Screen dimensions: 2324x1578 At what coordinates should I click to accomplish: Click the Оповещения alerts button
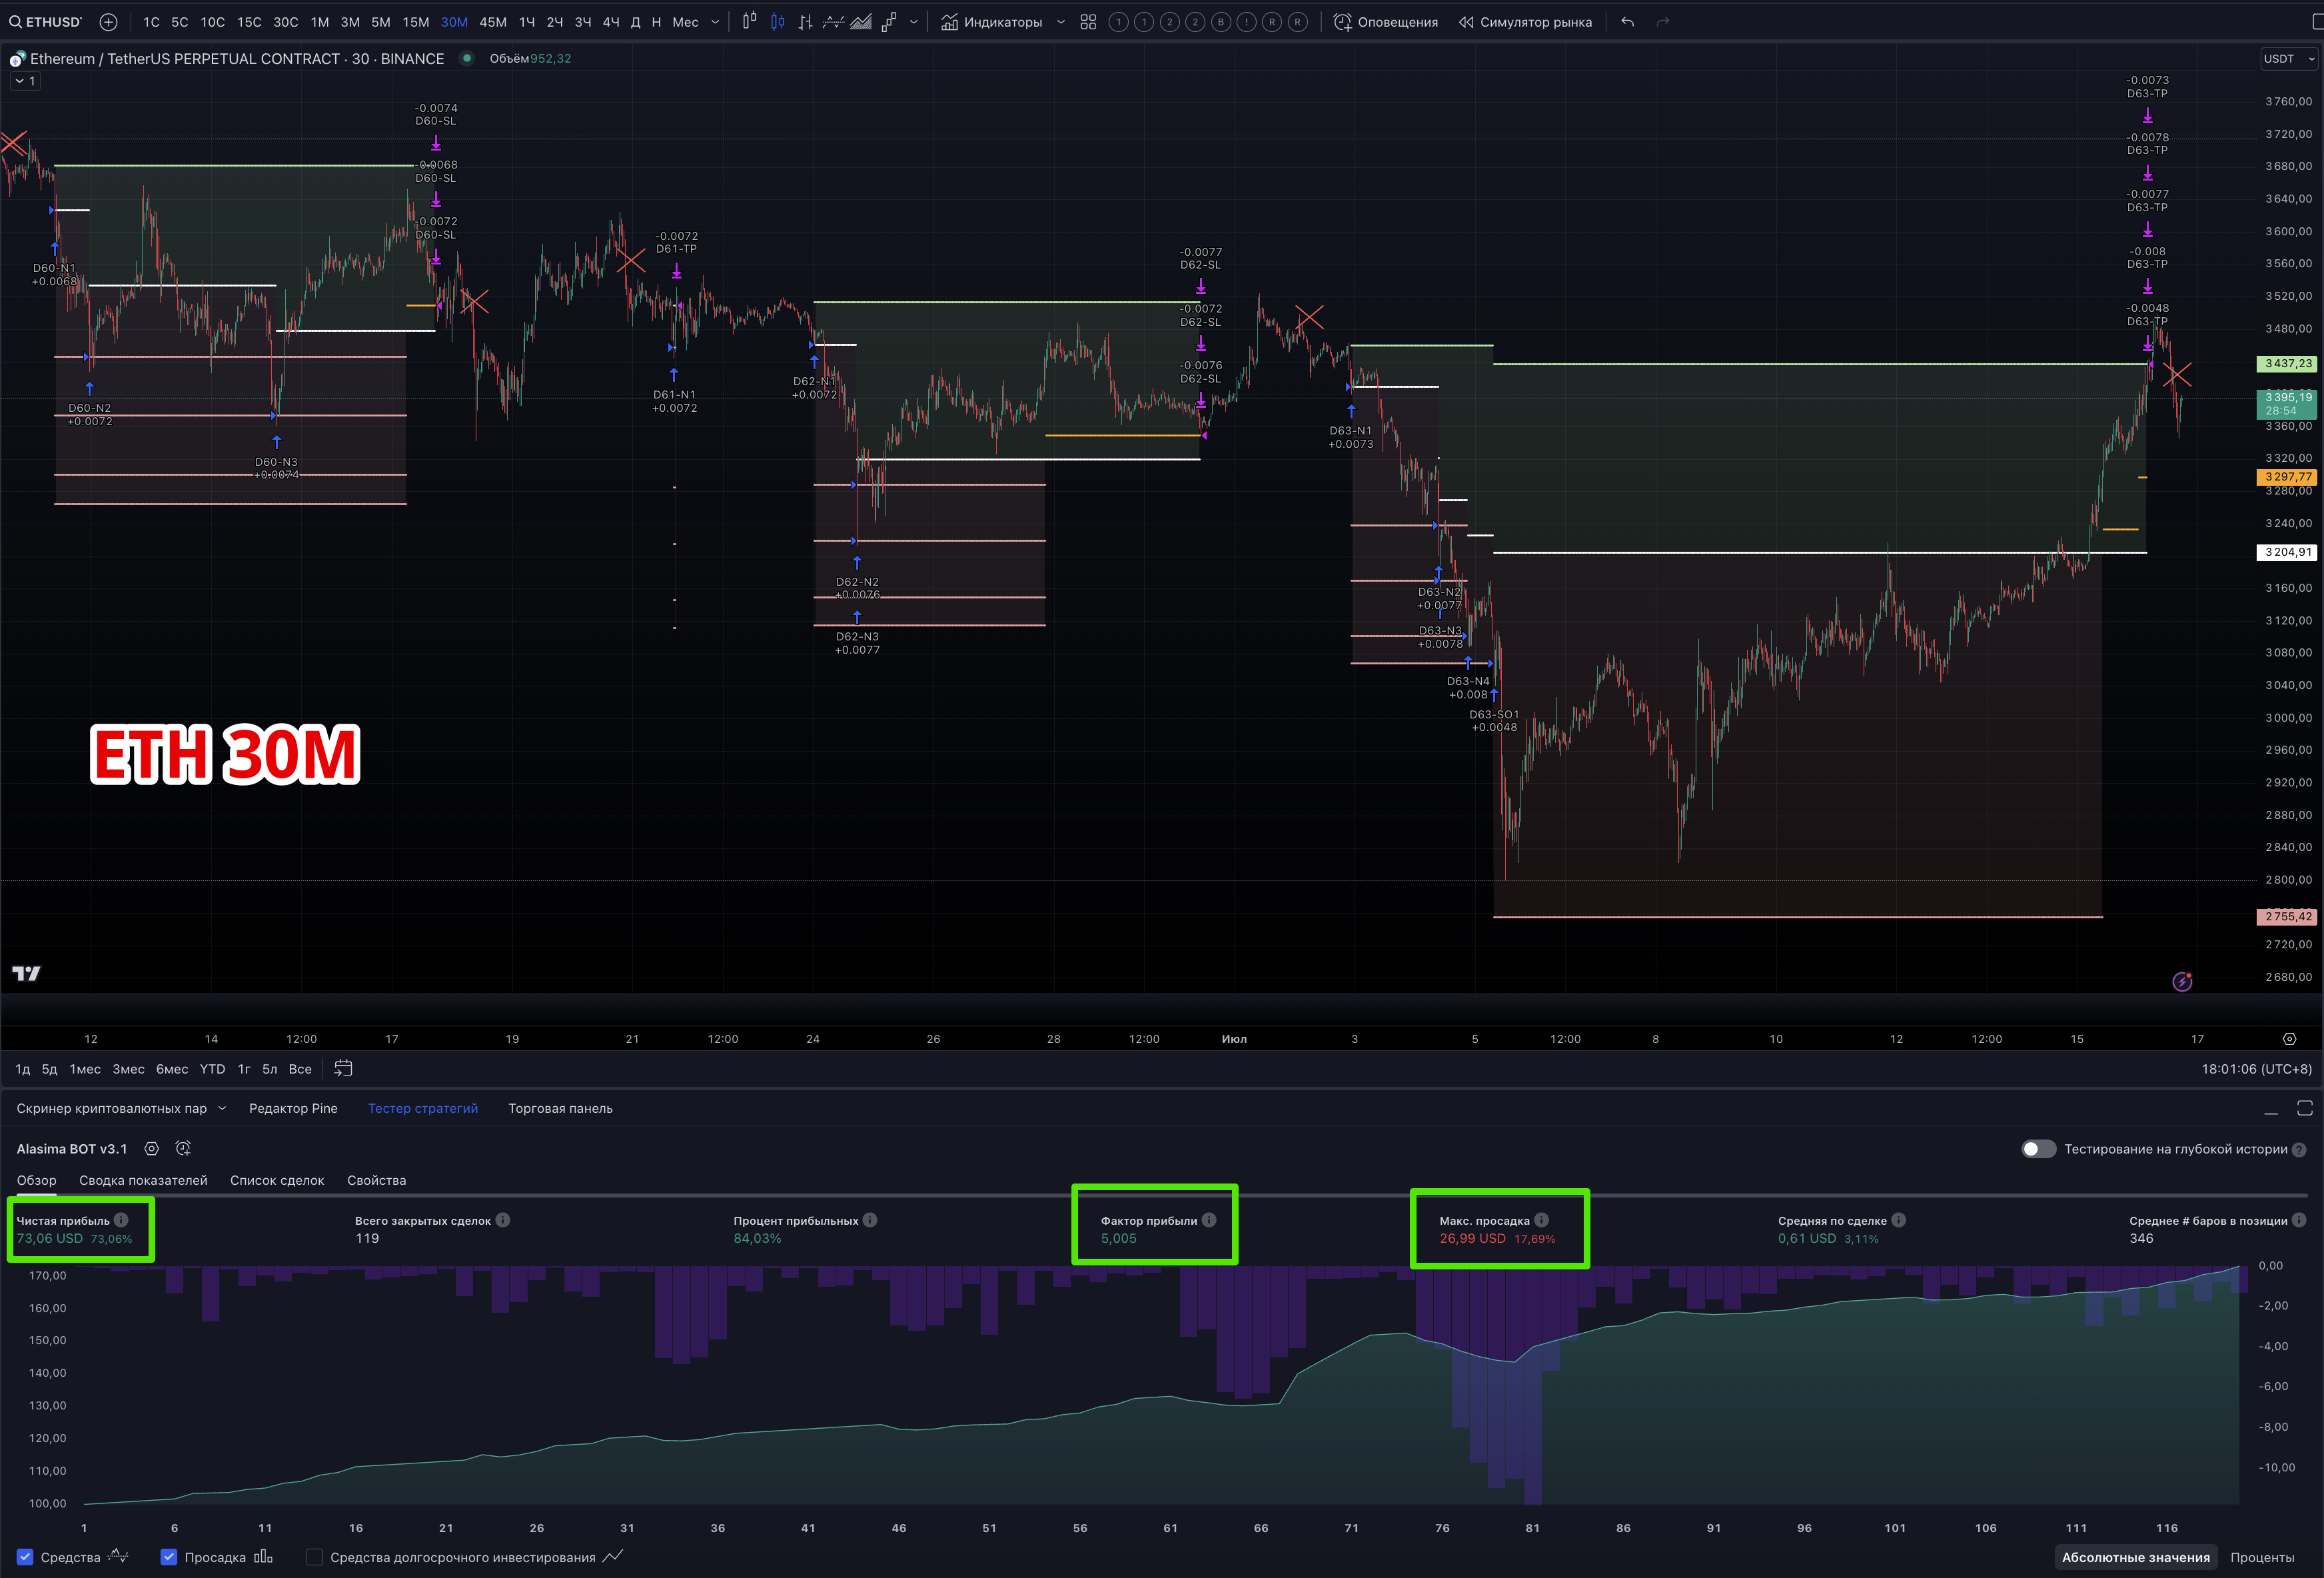click(1386, 22)
